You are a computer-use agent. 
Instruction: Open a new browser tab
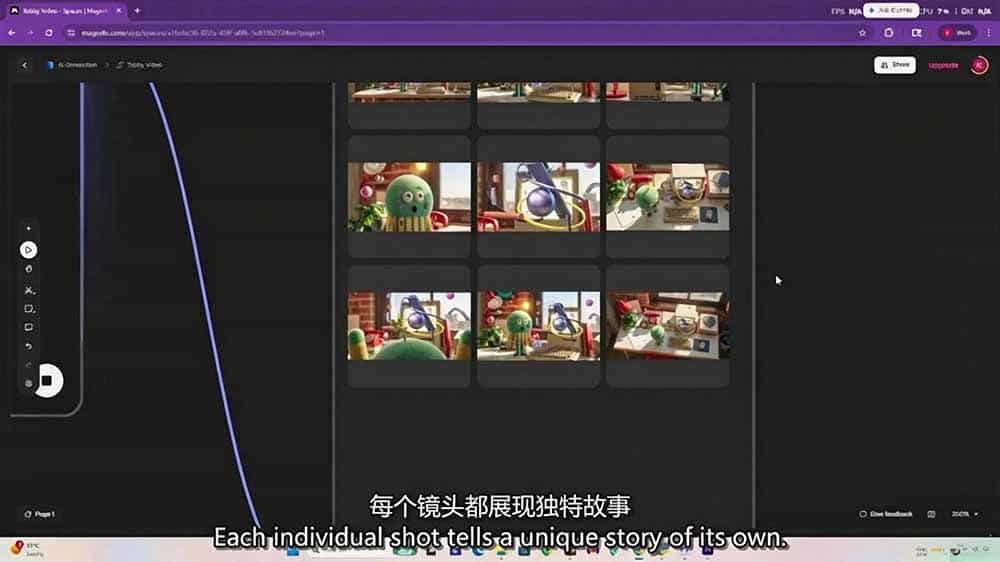137,11
